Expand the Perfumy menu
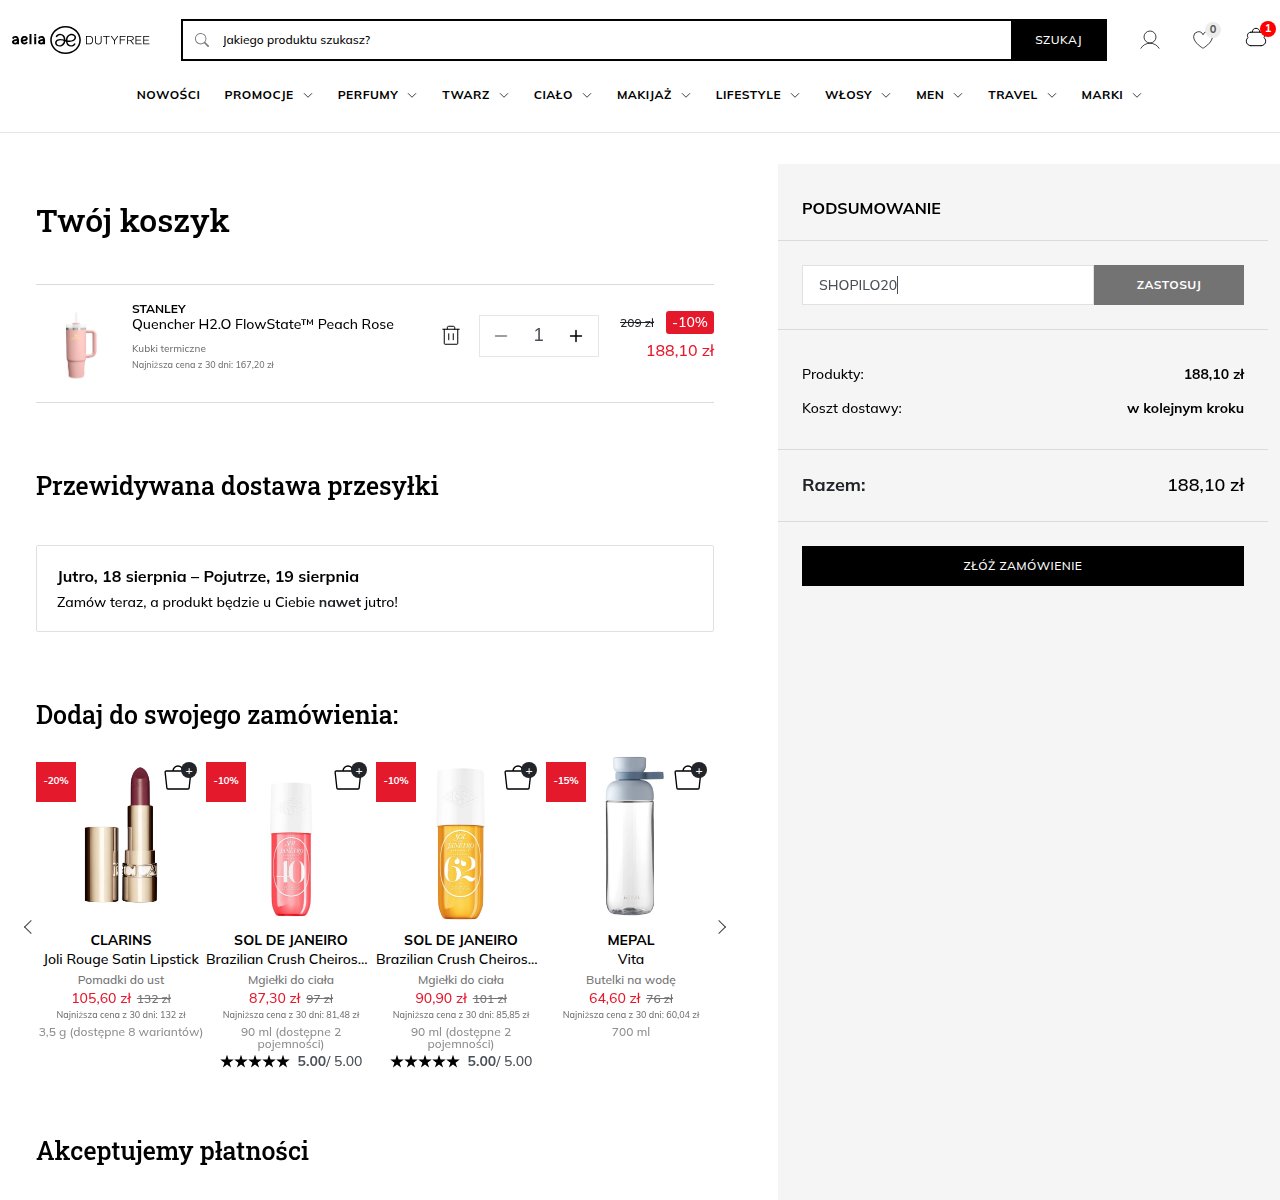Viewport: 1280px width, 1200px height. (377, 95)
